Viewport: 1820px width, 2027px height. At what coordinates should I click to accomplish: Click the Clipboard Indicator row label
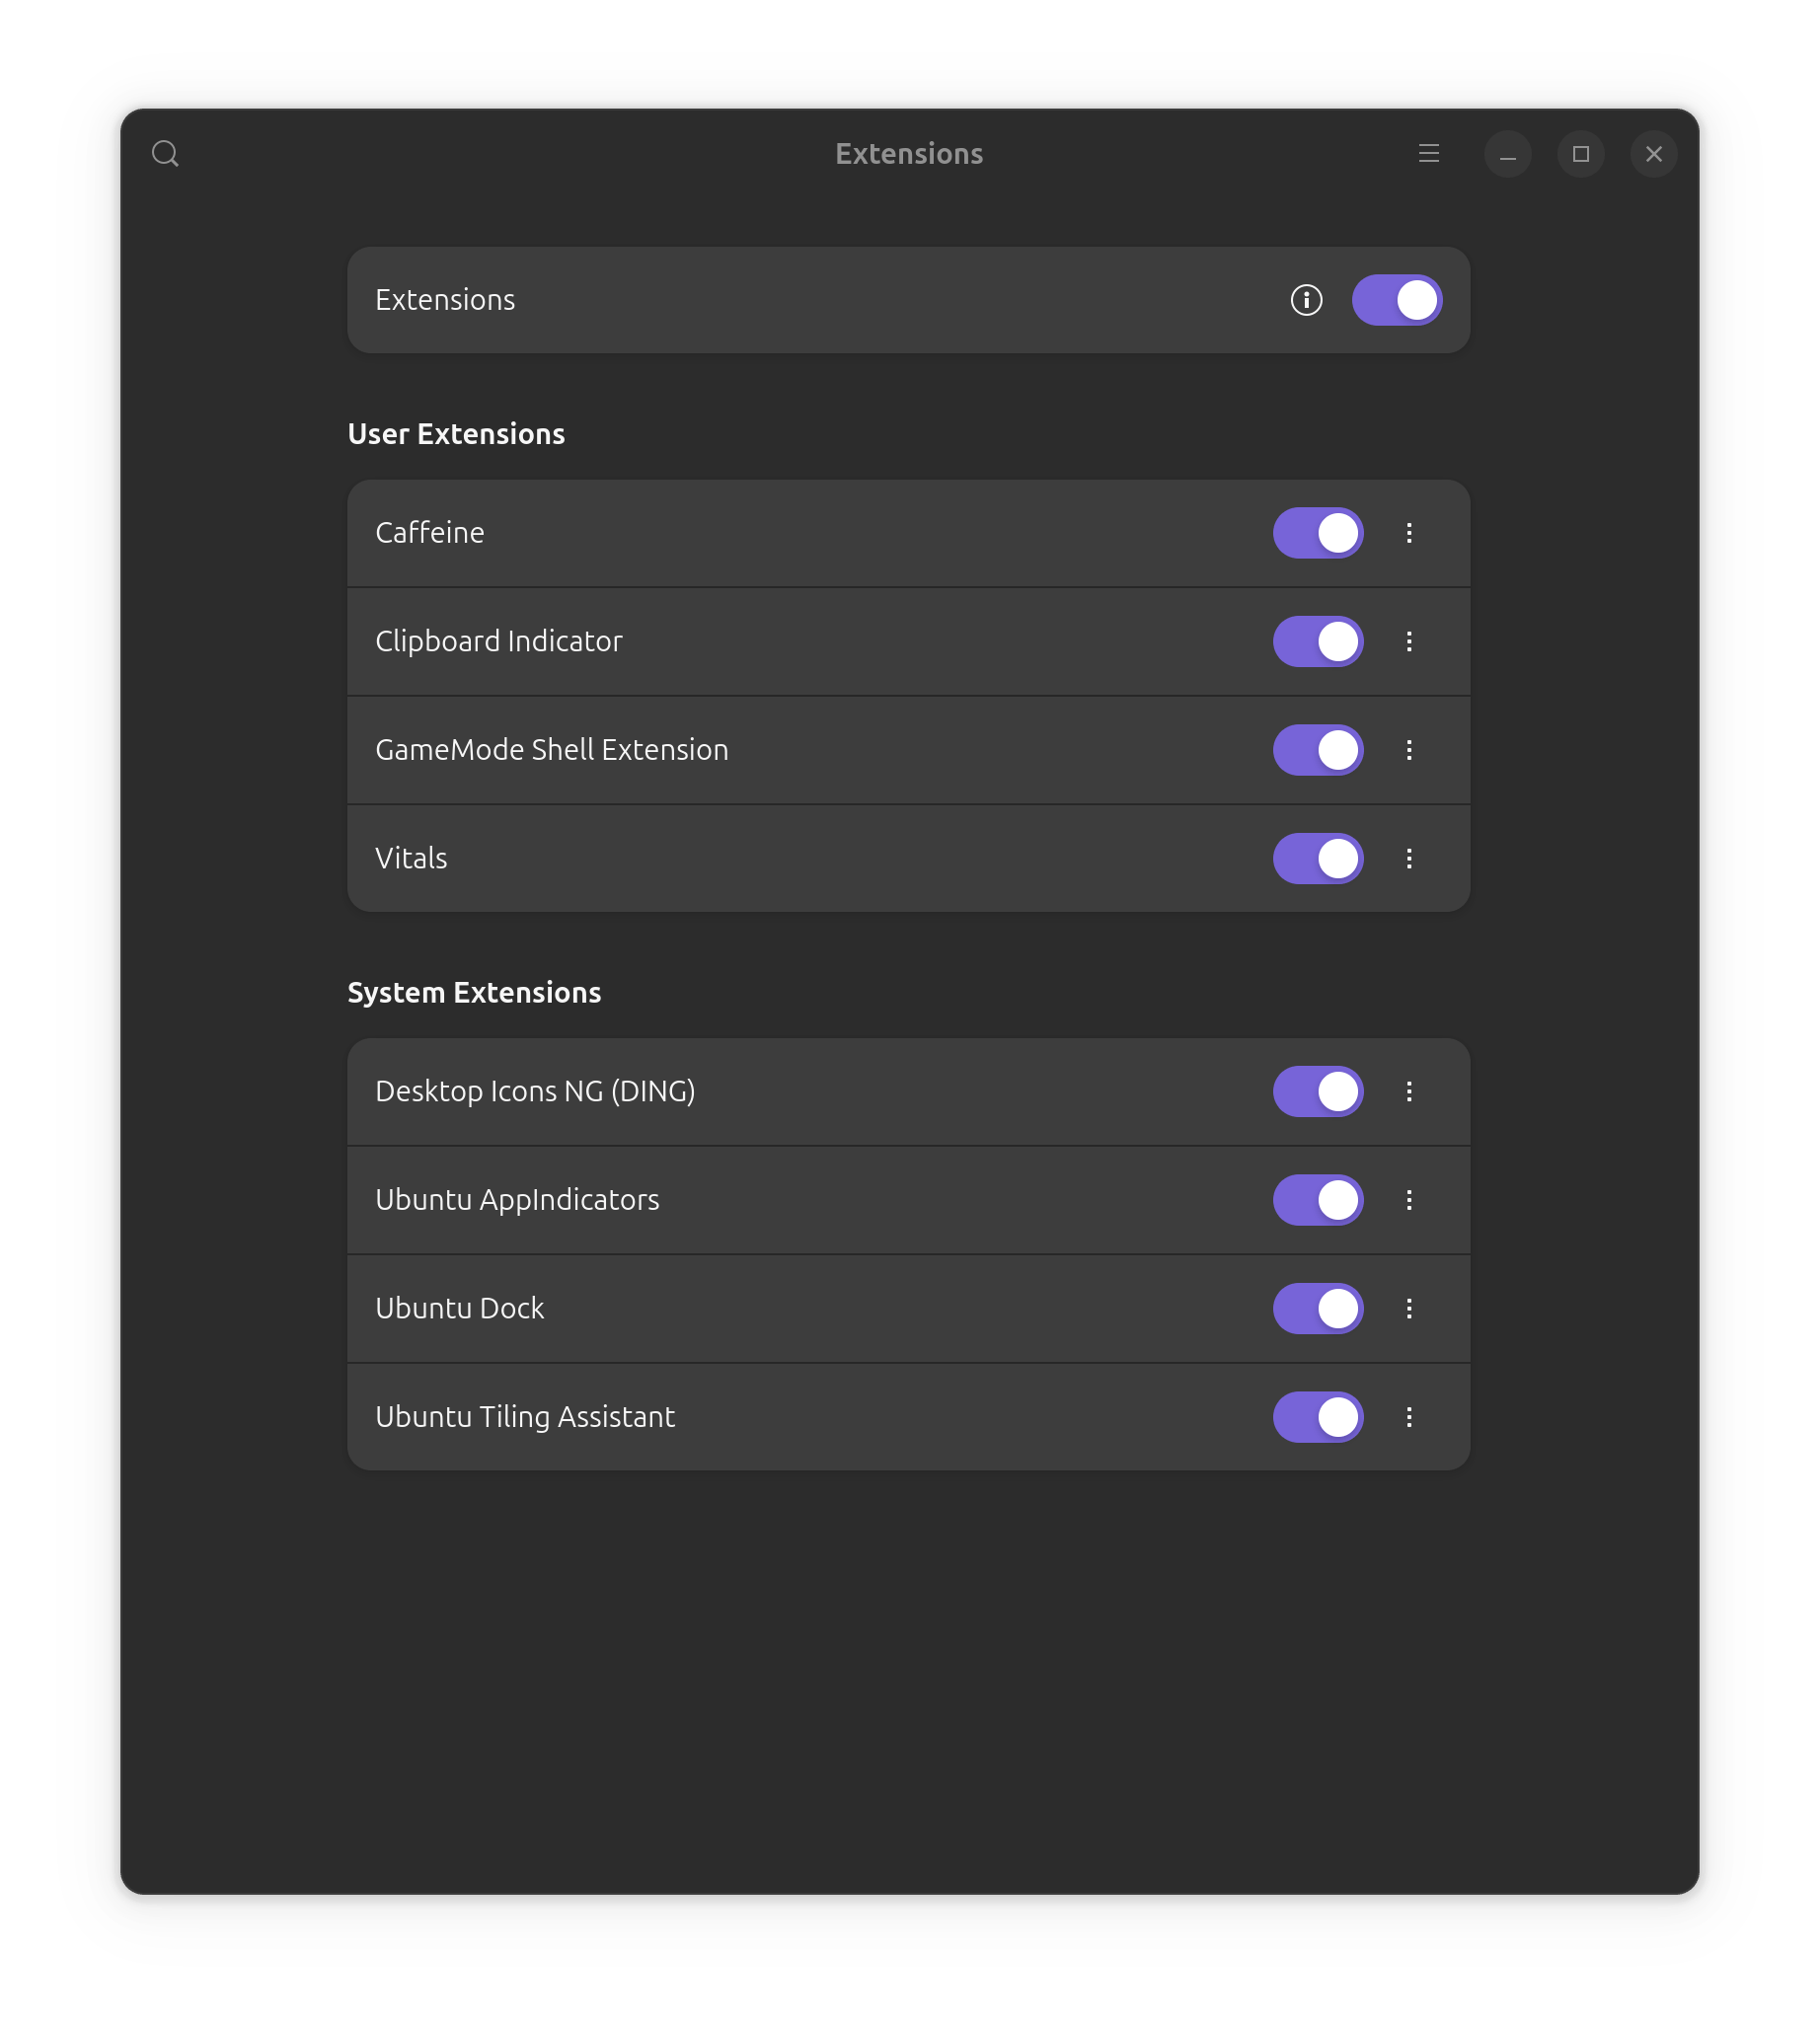coord(498,642)
